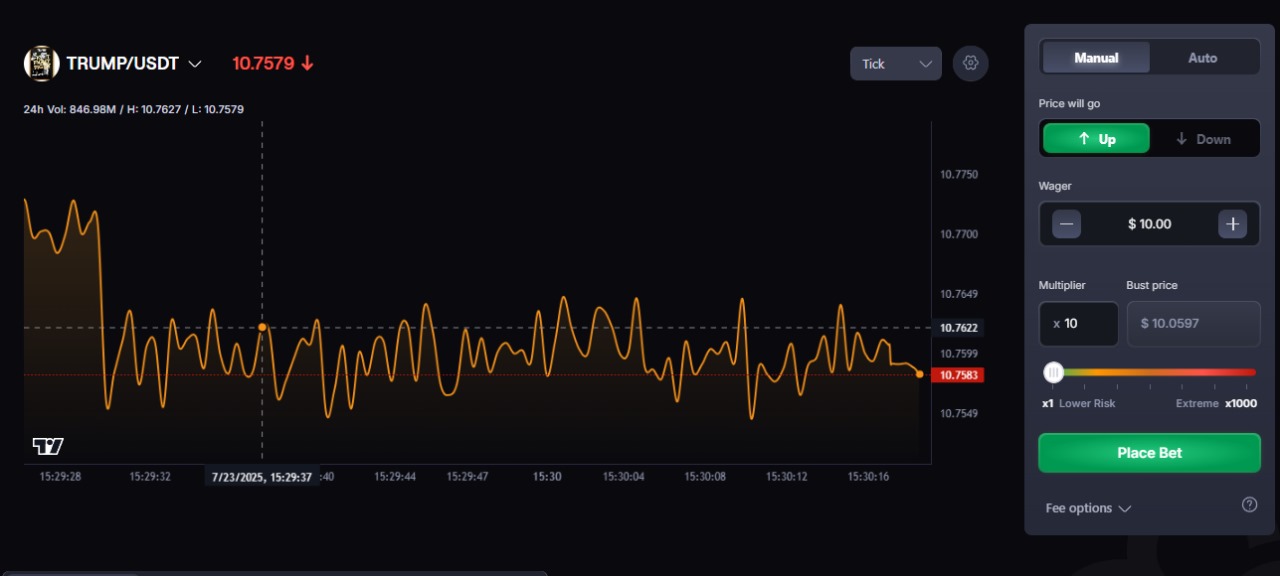
Task: Click the 10.7599 price axis label
Action: pos(958,354)
